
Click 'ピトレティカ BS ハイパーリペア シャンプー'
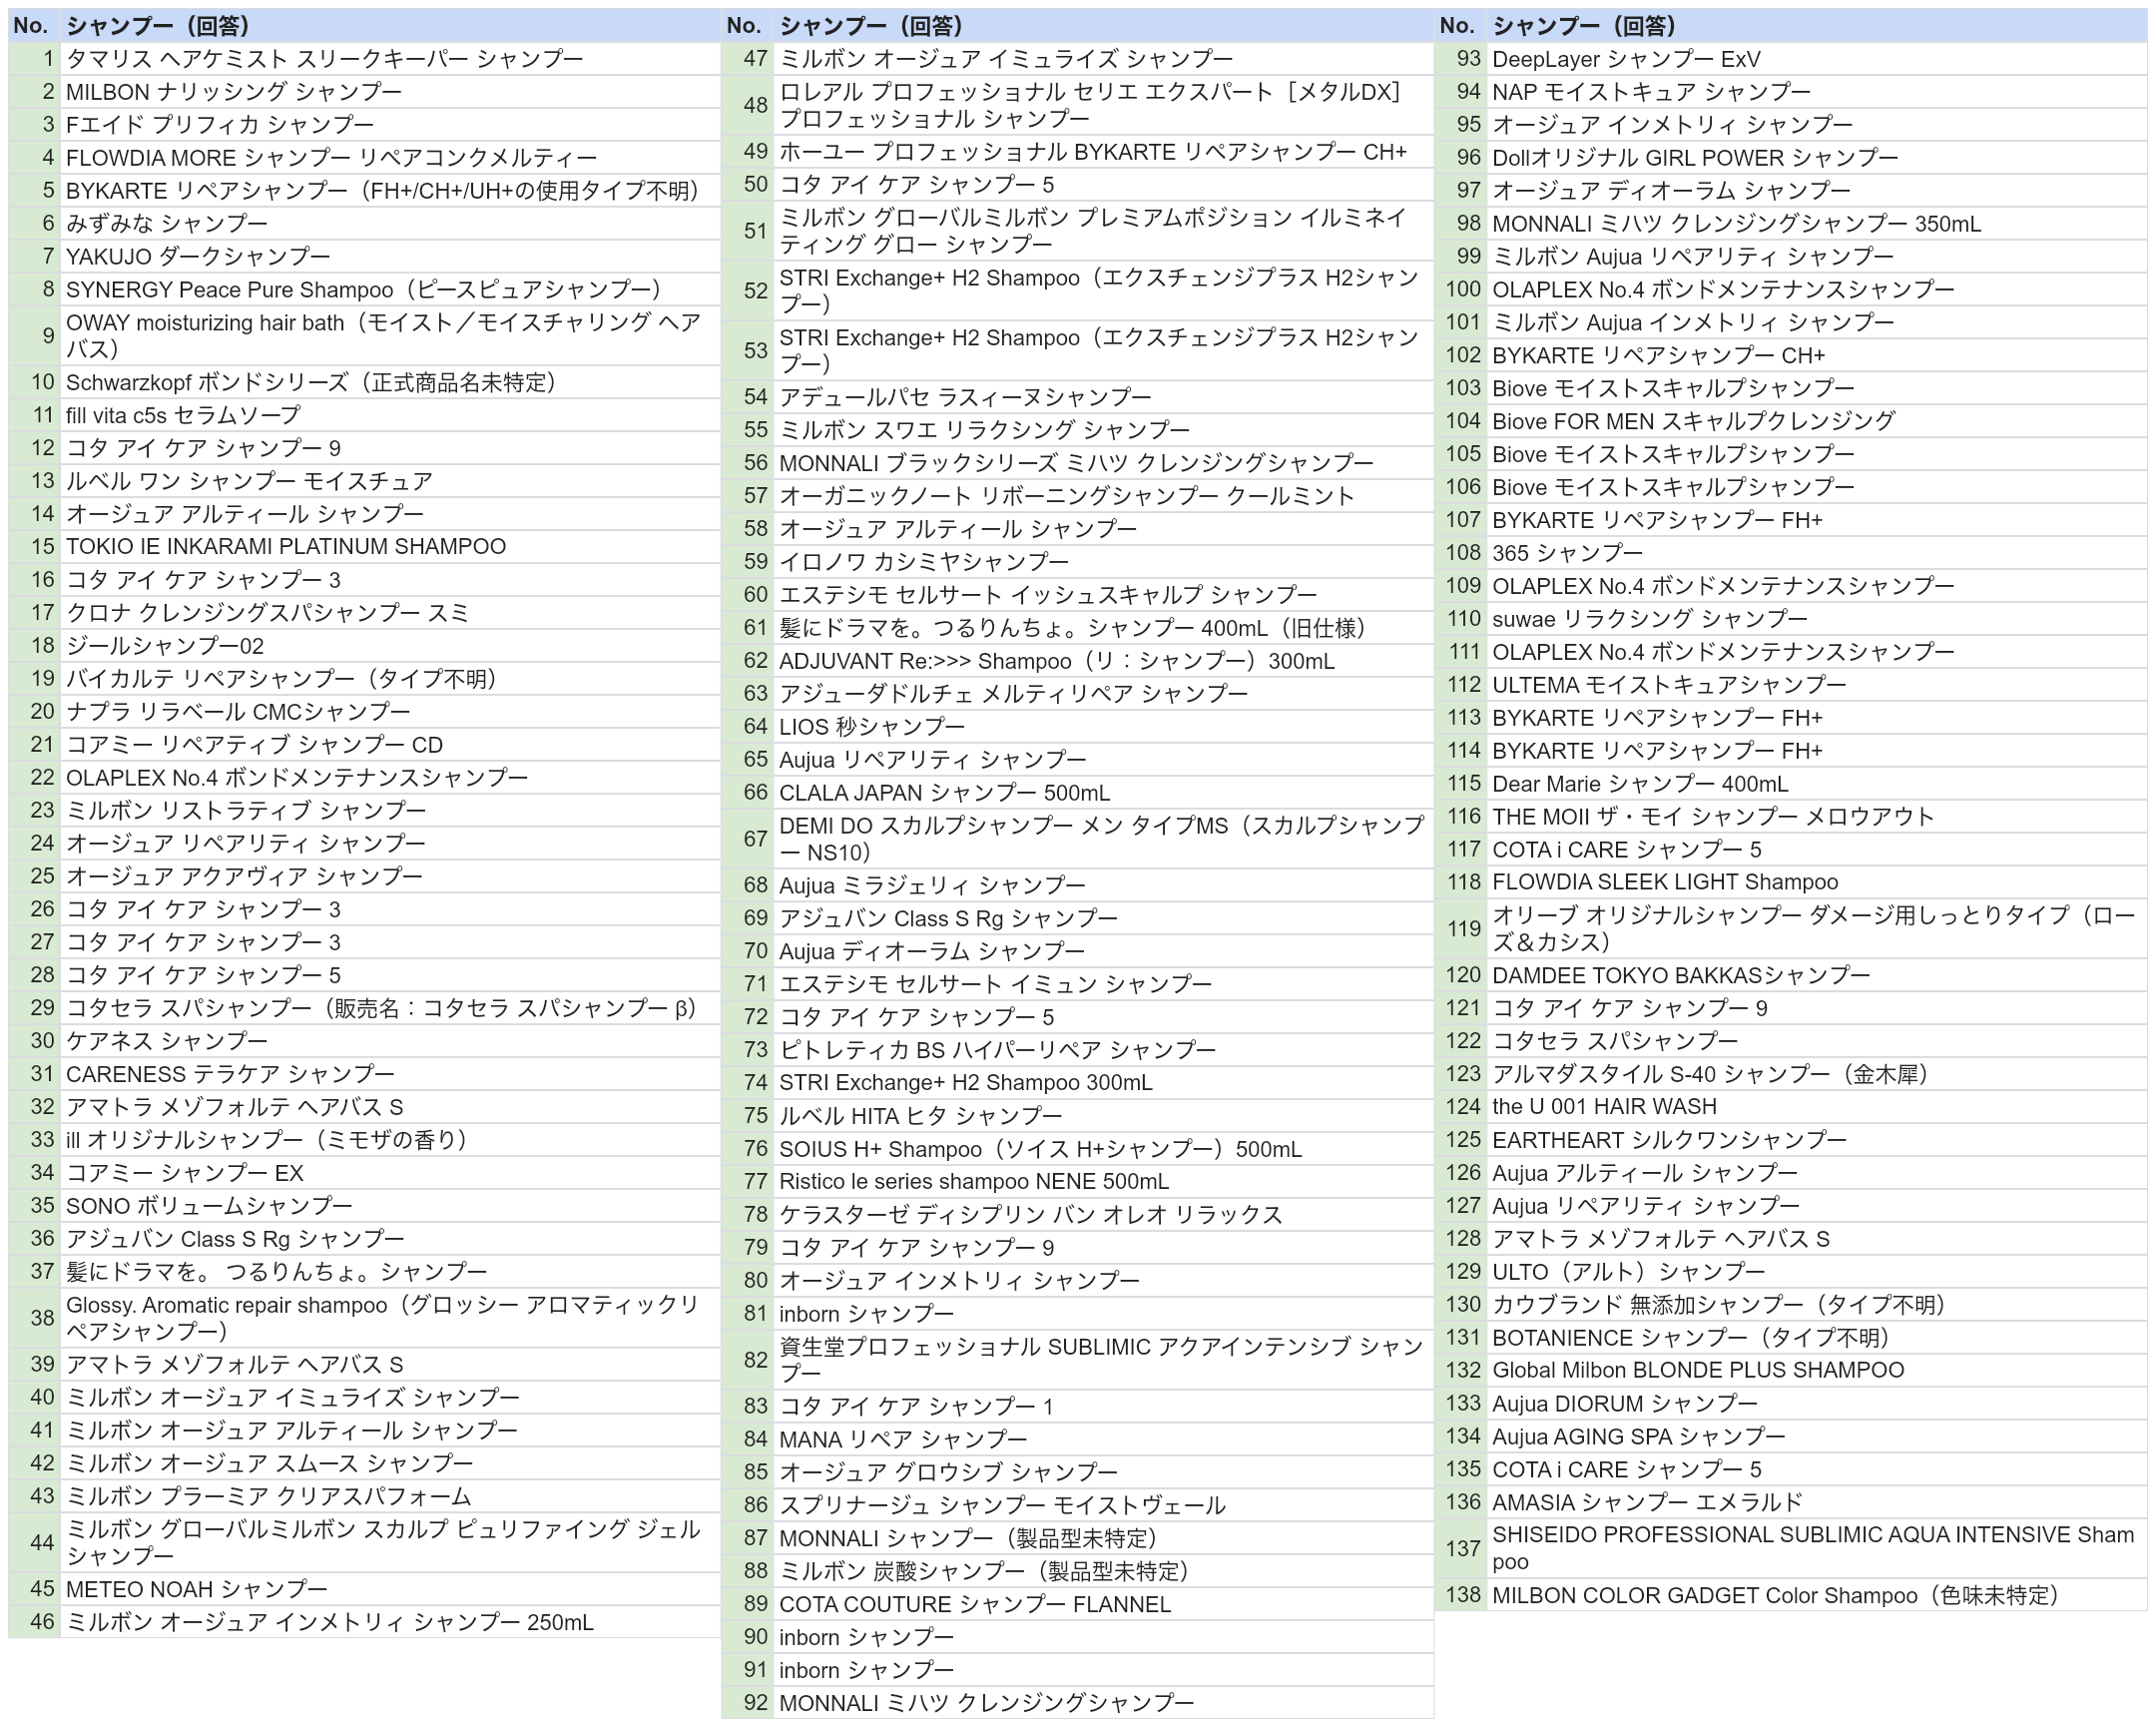[1103, 1049]
